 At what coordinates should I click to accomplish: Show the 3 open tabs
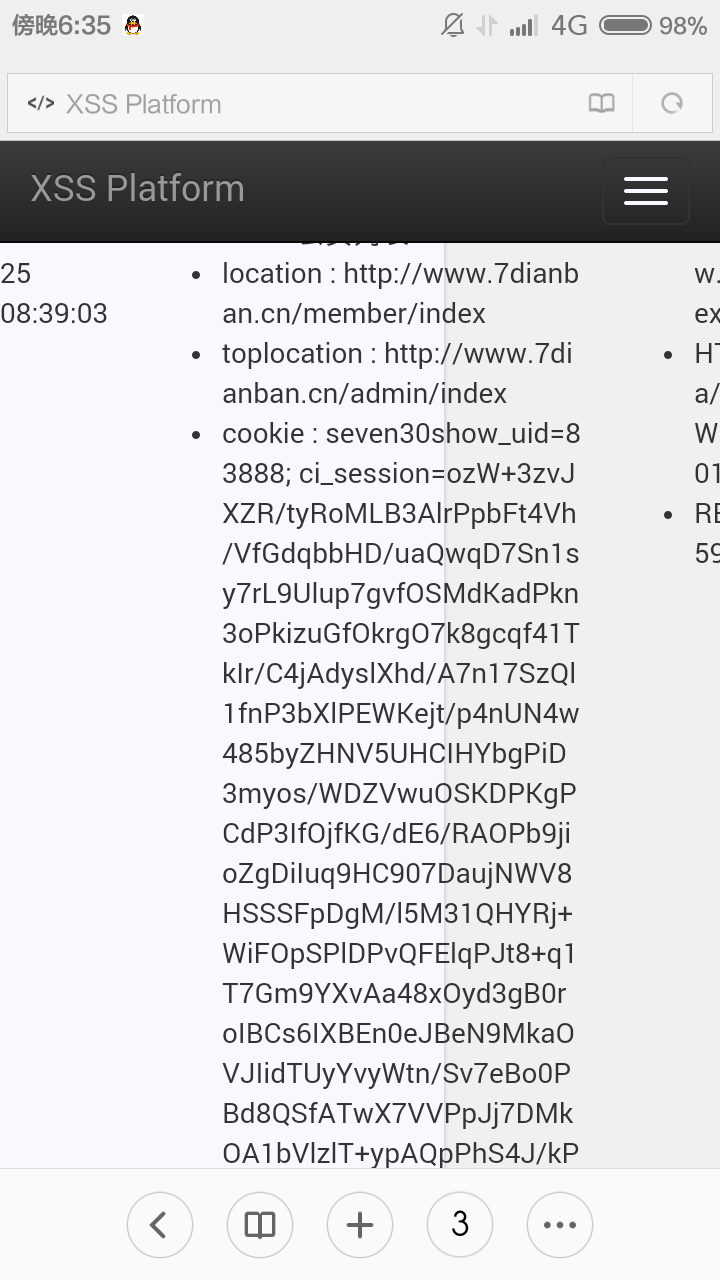[x=460, y=1224]
